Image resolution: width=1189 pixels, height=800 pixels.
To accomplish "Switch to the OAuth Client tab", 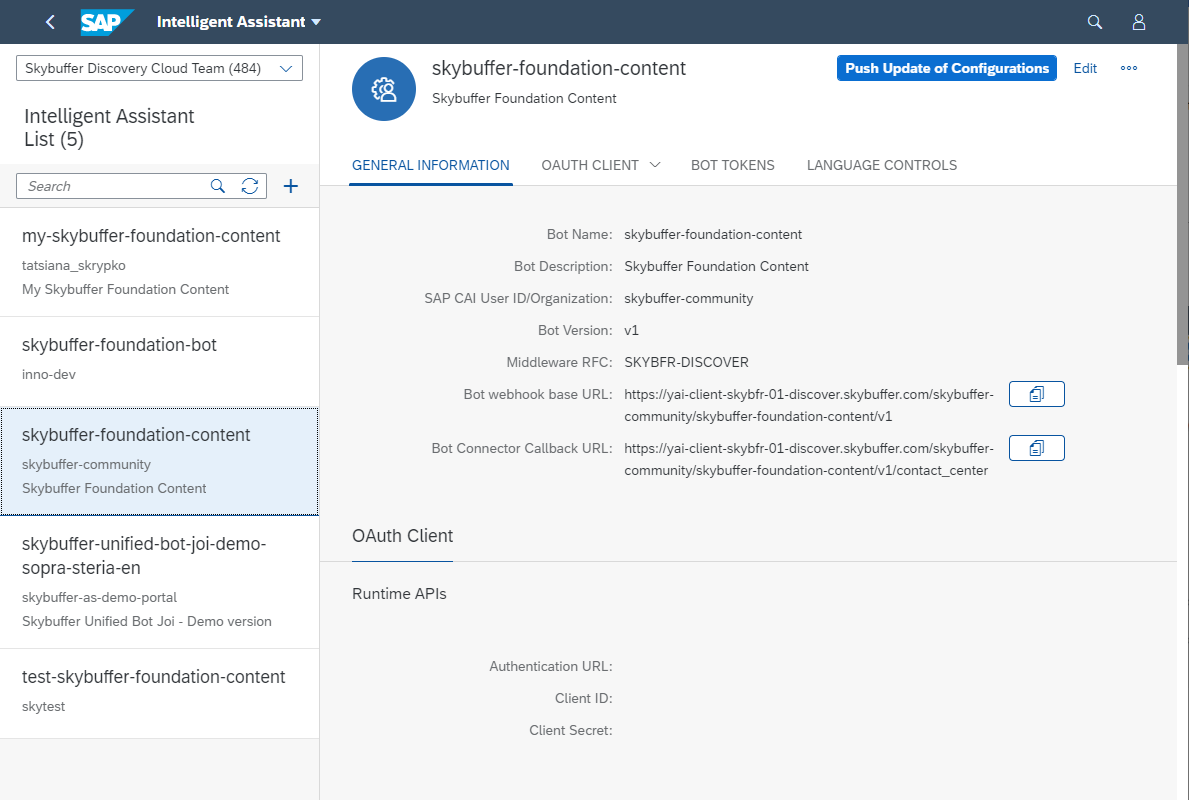I will point(590,165).
